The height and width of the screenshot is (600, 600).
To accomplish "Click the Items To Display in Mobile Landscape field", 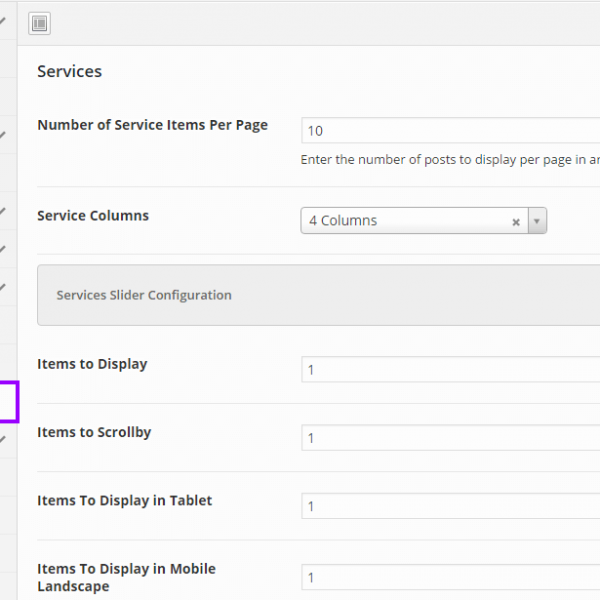I will click(450, 577).
